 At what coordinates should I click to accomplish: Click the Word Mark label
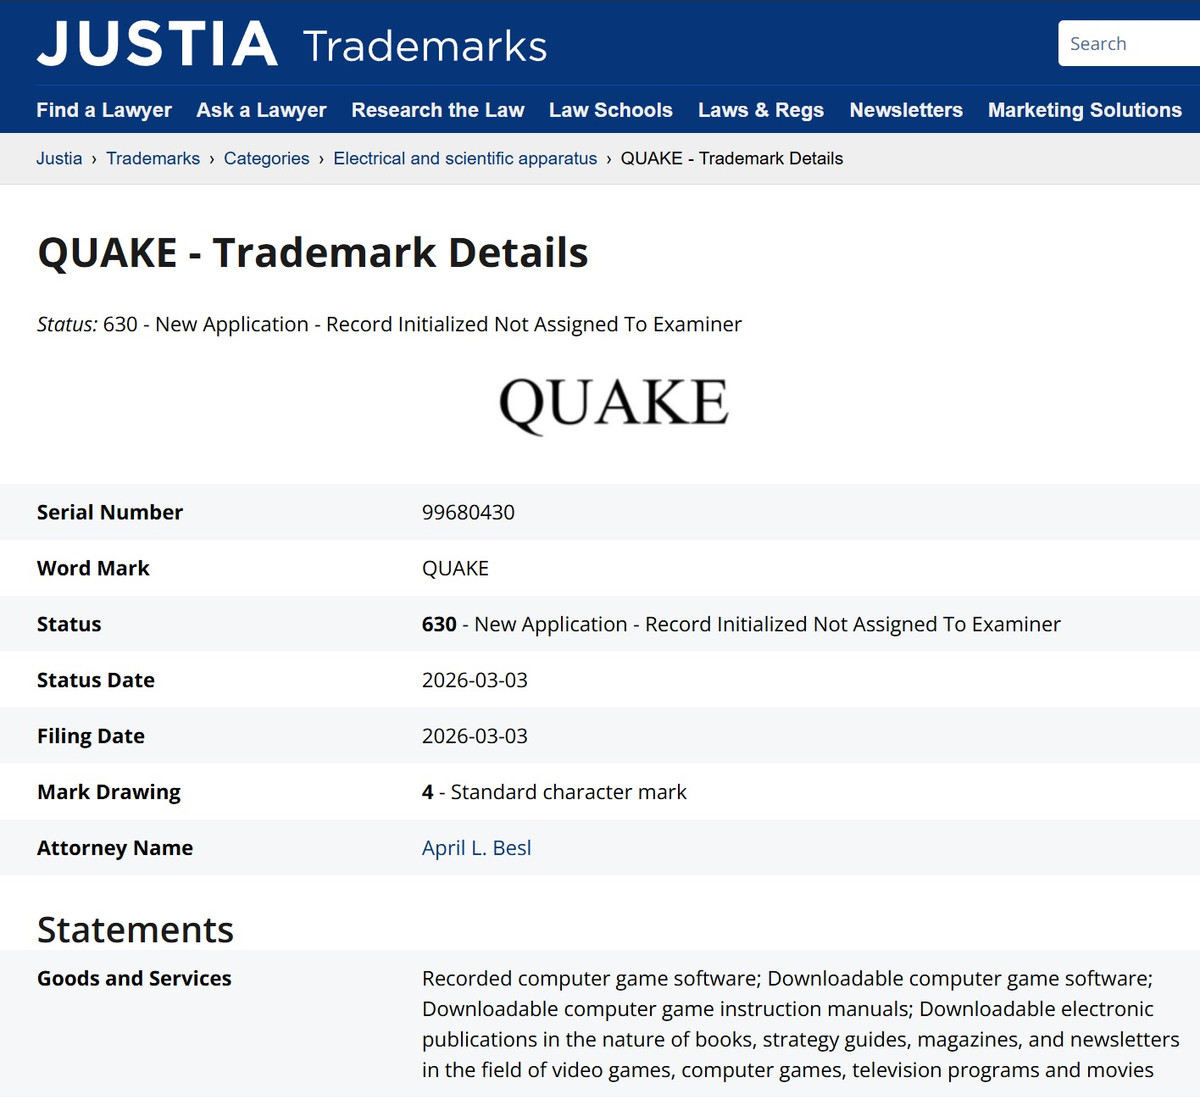(x=93, y=568)
